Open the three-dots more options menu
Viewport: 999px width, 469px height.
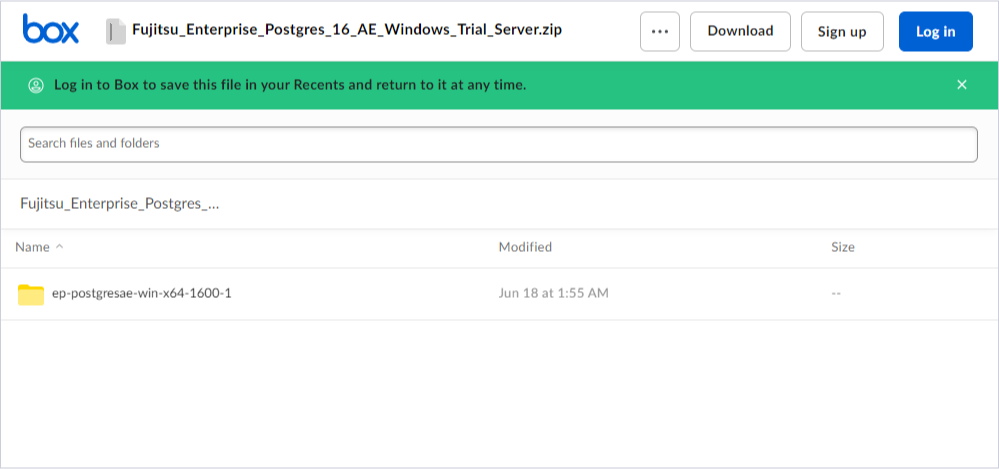pos(660,31)
